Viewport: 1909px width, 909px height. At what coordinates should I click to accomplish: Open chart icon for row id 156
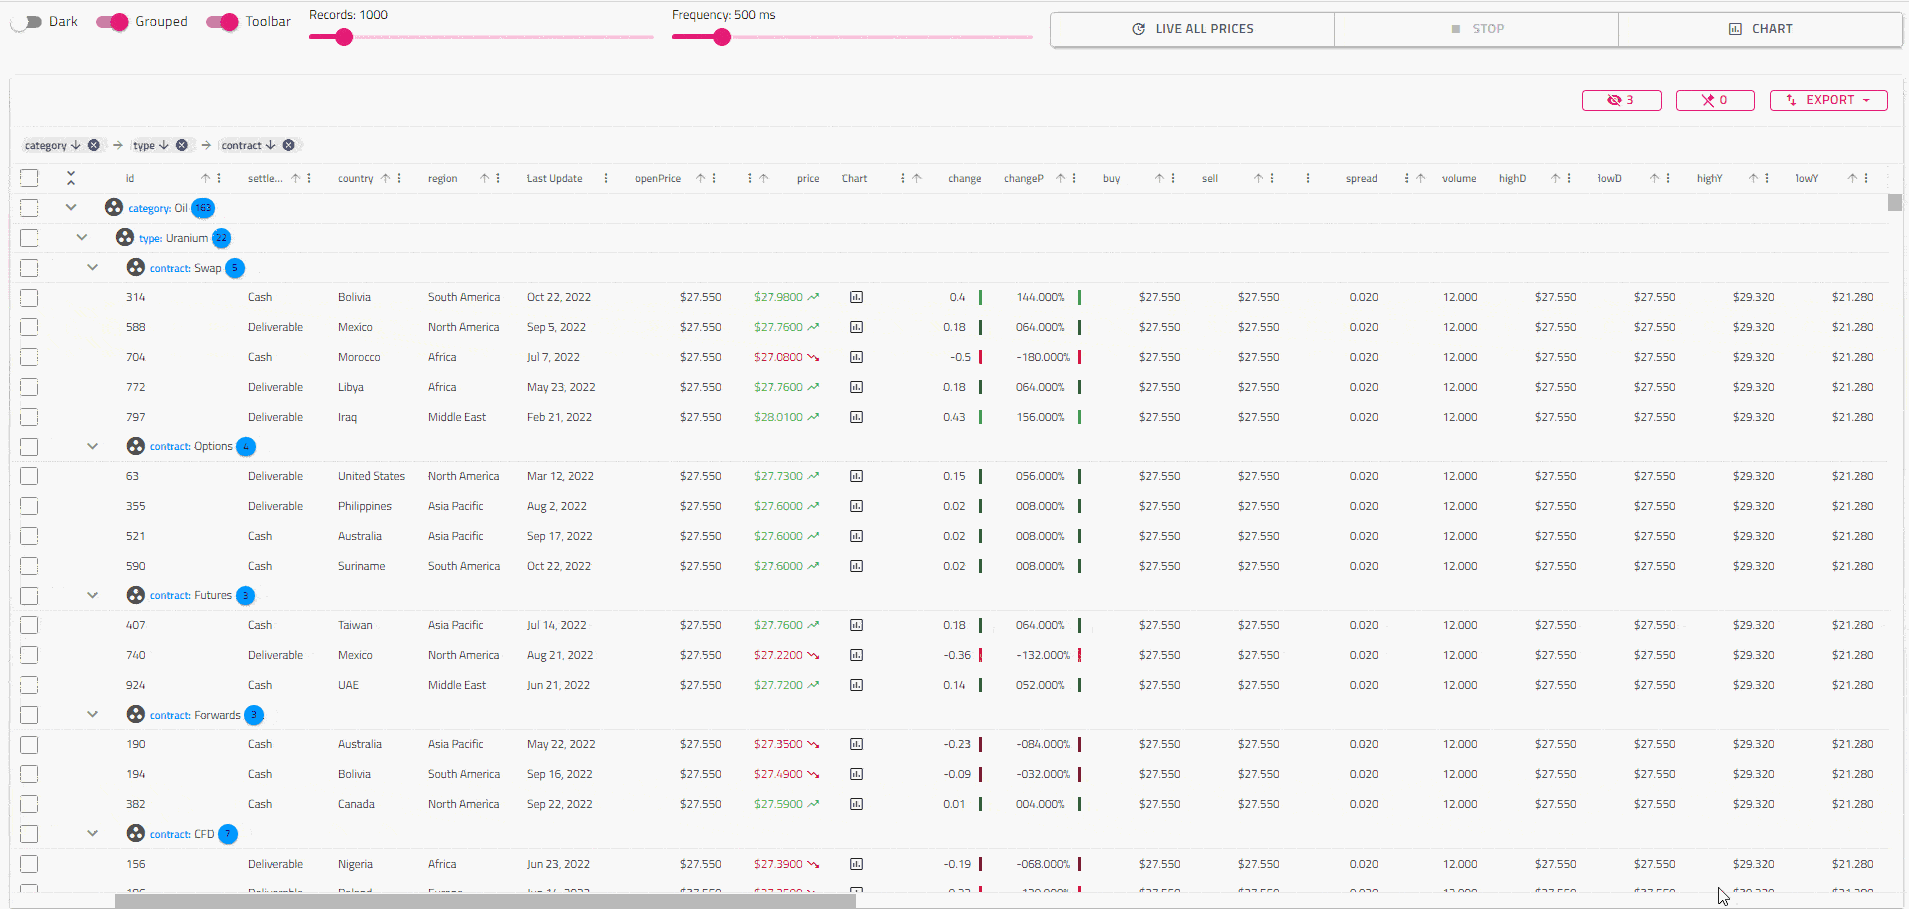point(856,864)
